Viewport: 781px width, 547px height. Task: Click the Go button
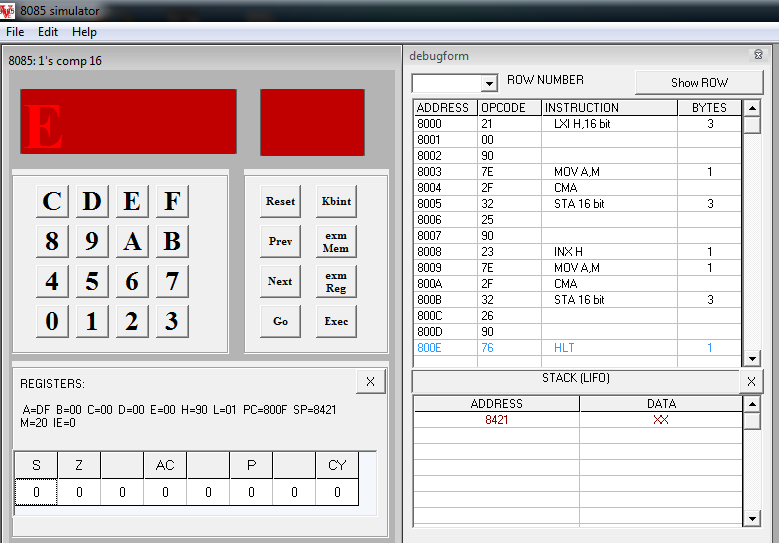tap(280, 321)
